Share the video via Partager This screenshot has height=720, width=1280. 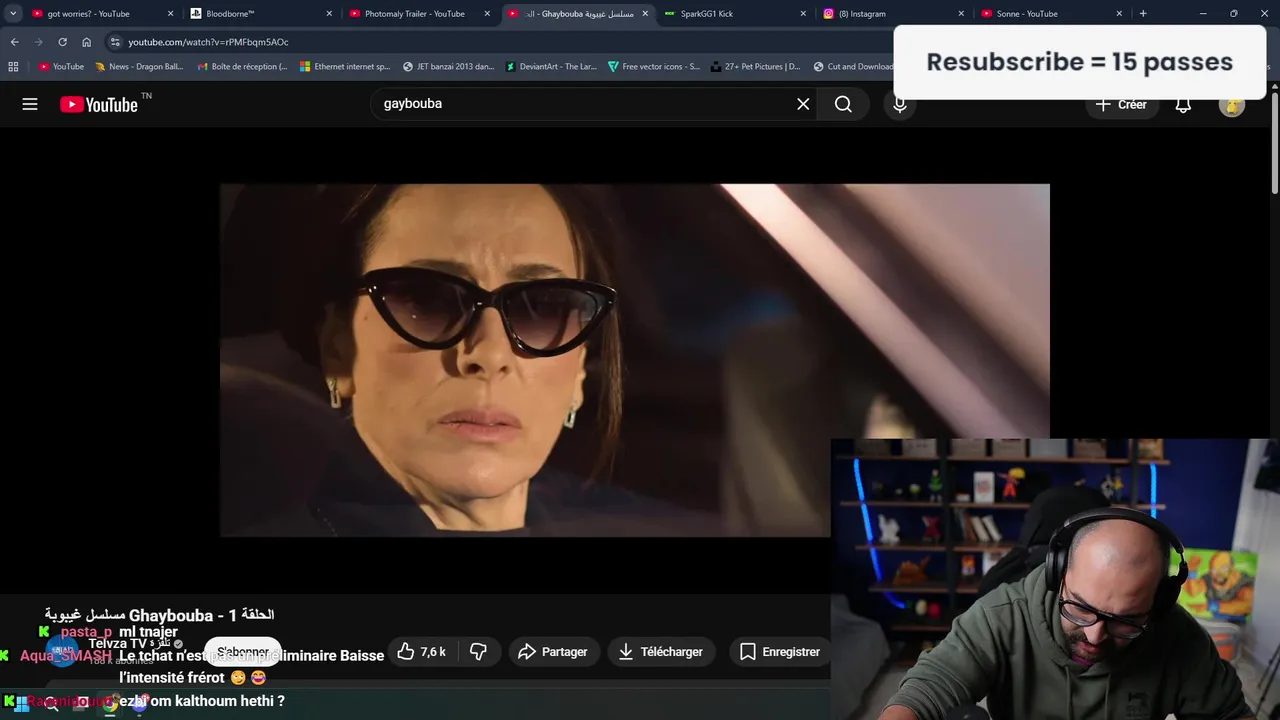pyautogui.click(x=552, y=652)
